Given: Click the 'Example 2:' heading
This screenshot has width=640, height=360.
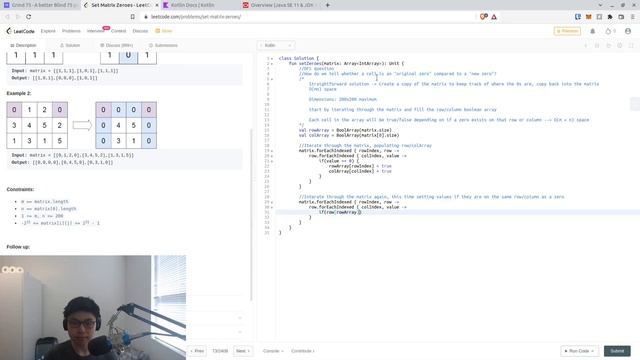Looking at the screenshot, I should point(19,93).
